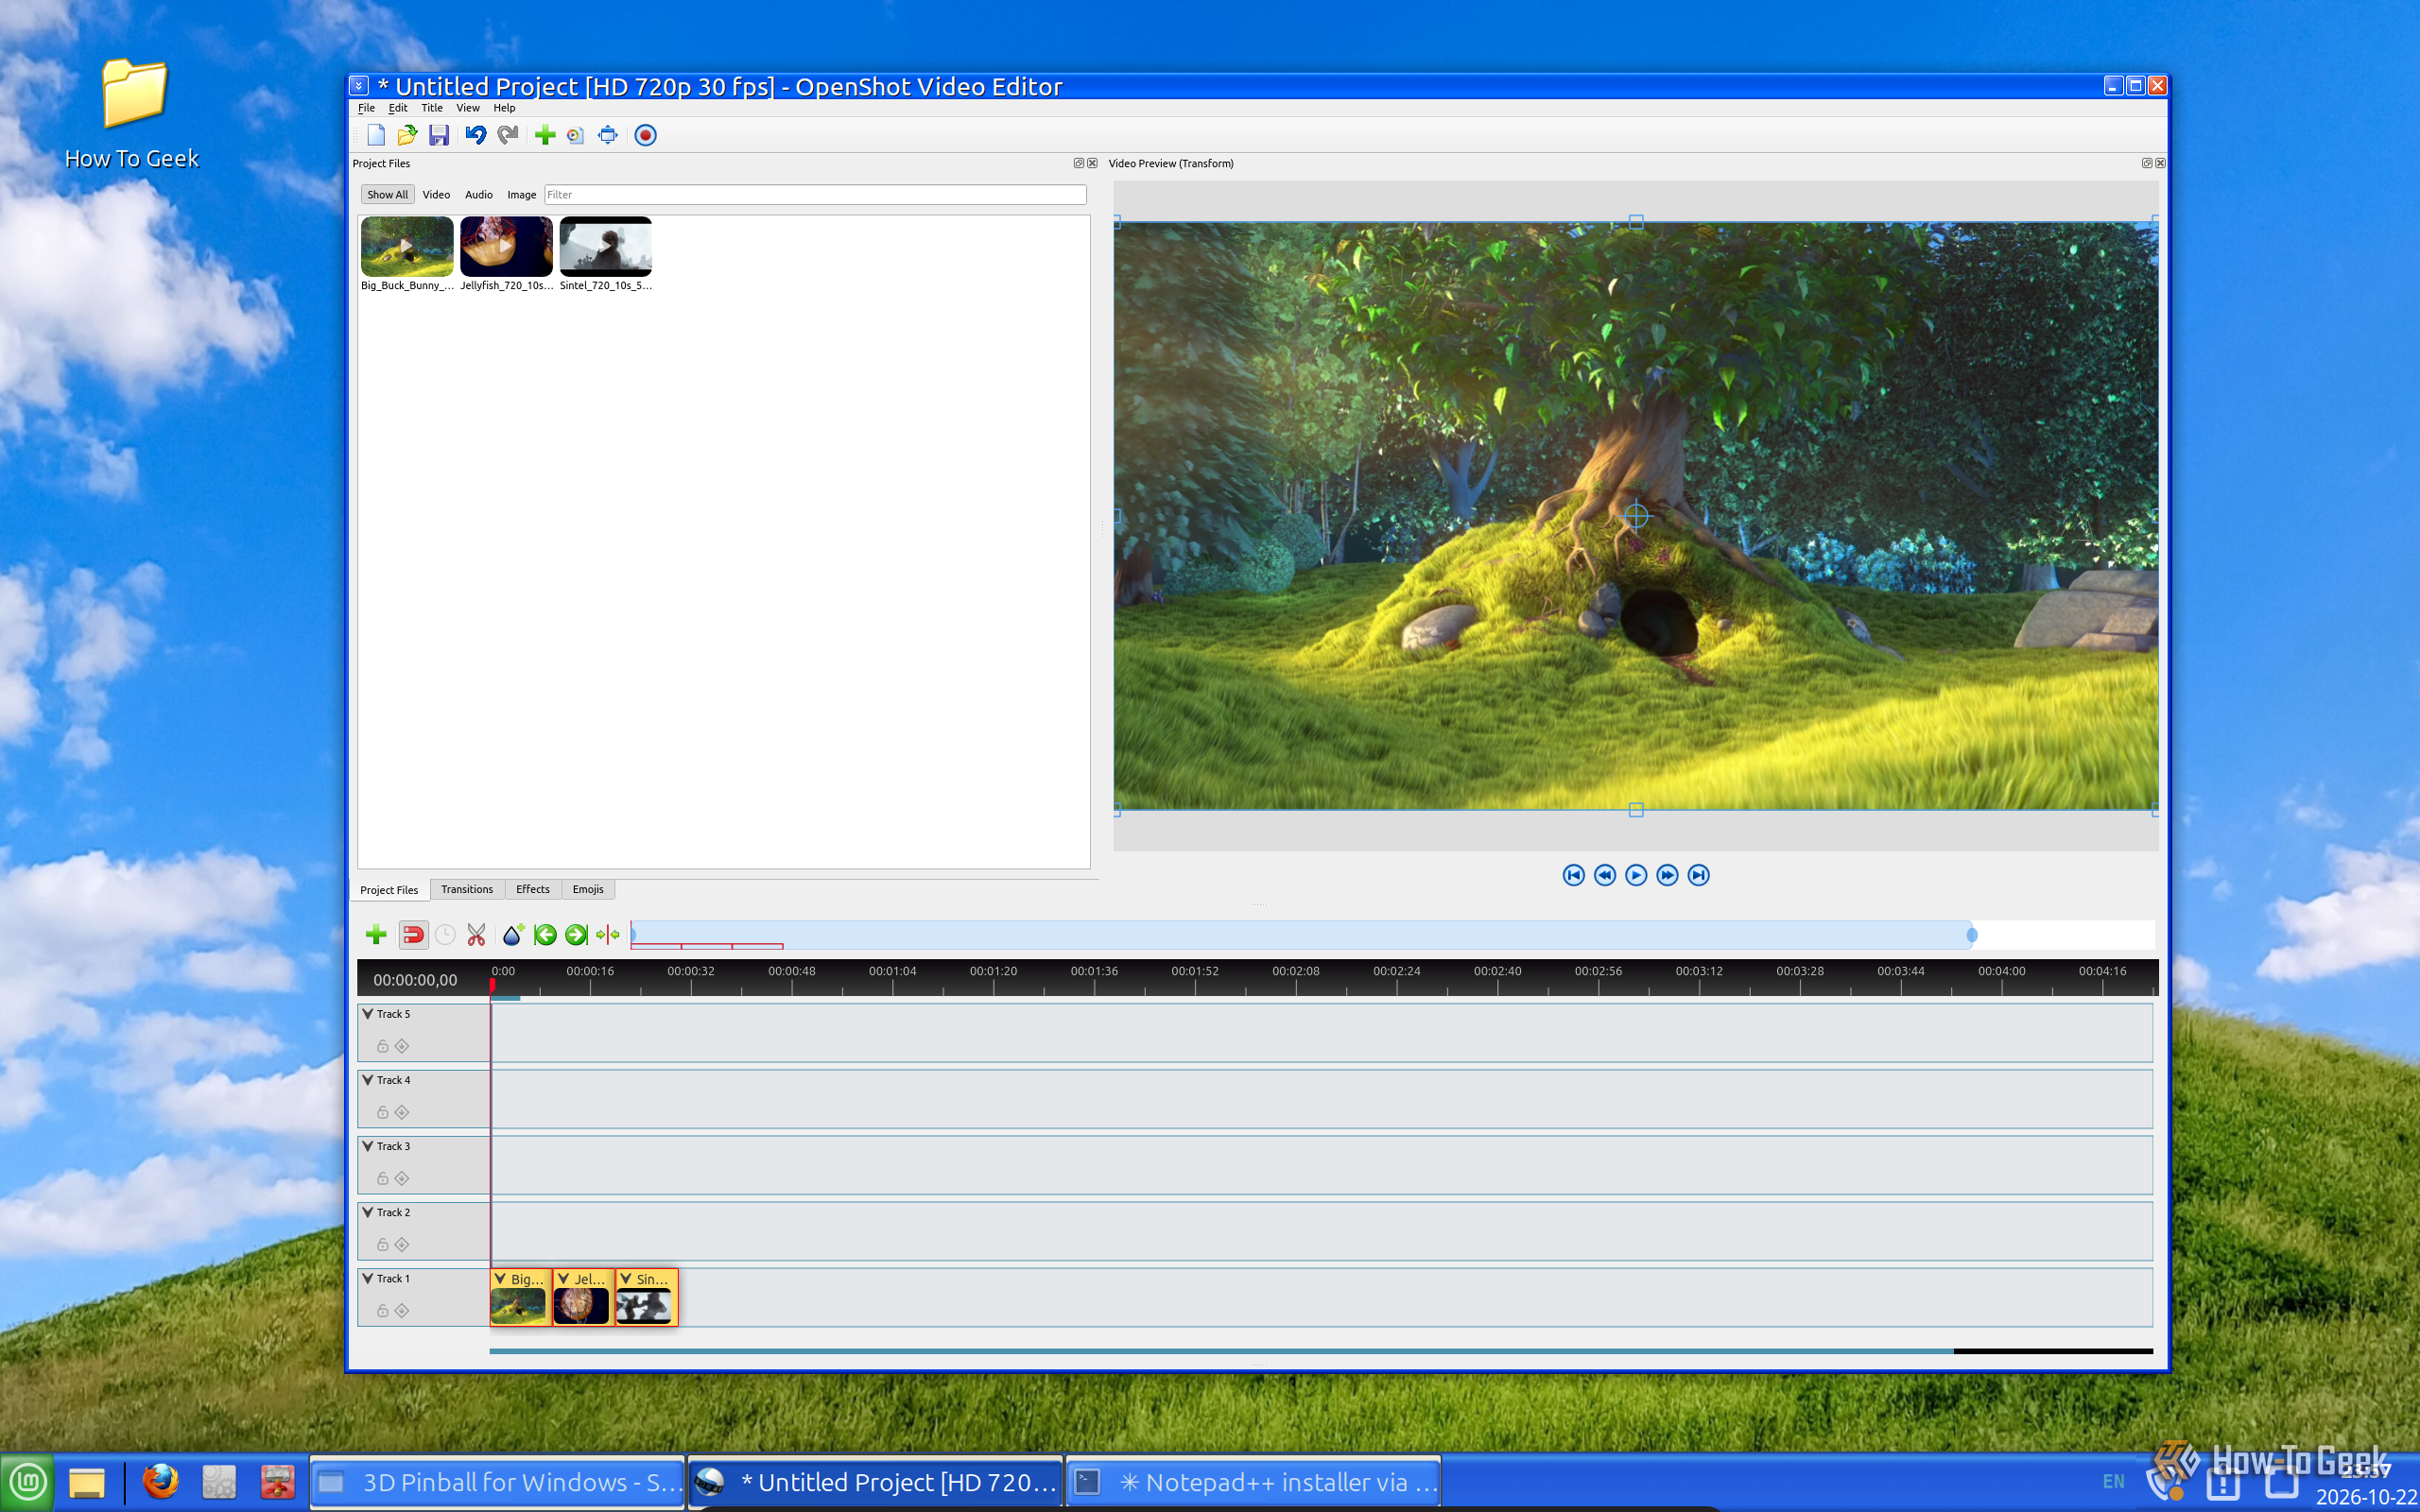Image resolution: width=2420 pixels, height=1512 pixels.
Task: Open the File menu
Action: [x=367, y=108]
